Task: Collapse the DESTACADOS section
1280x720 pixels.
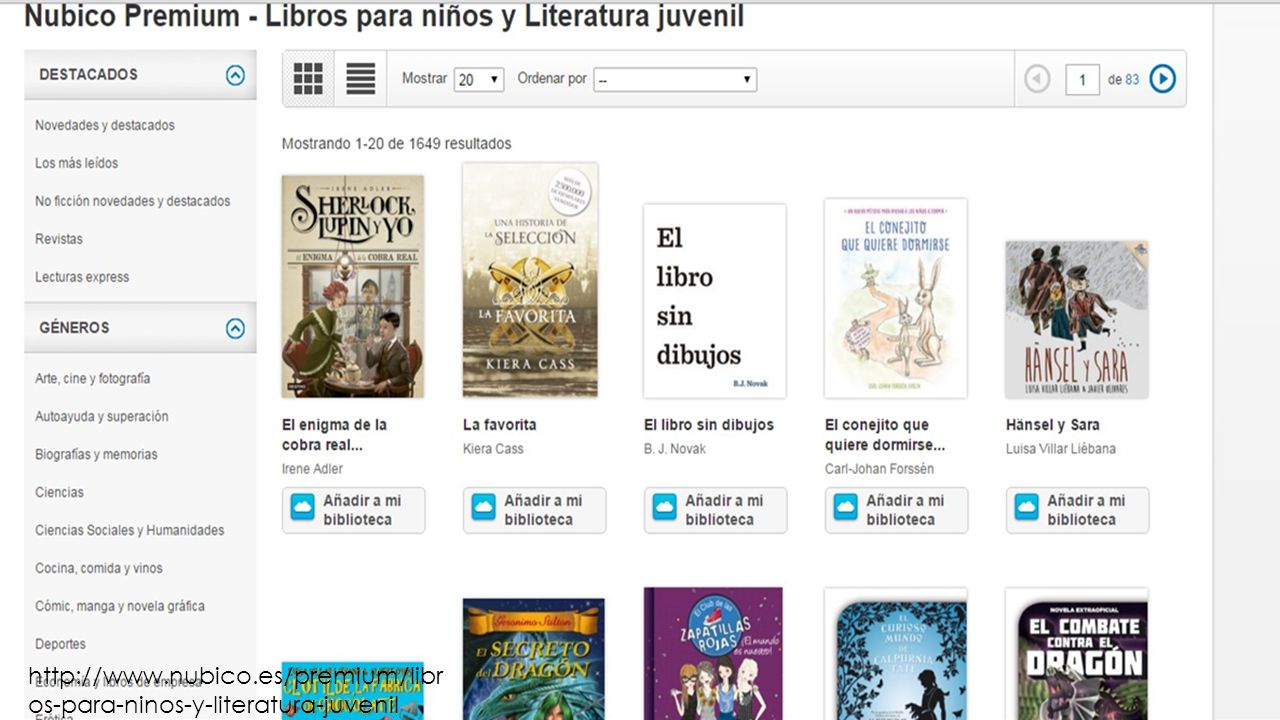Action: (x=235, y=75)
